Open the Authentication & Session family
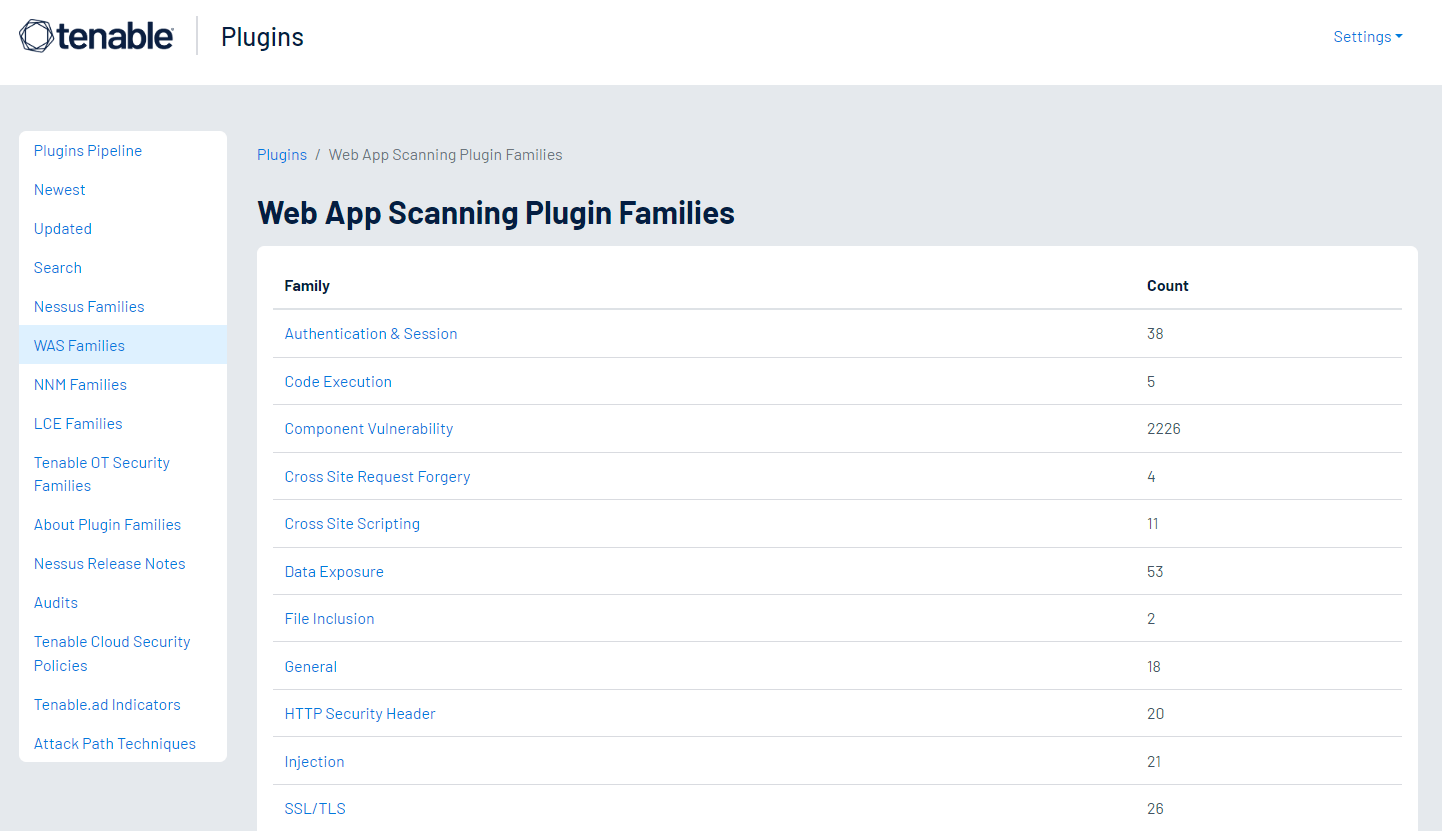This screenshot has height=831, width=1442. (371, 333)
